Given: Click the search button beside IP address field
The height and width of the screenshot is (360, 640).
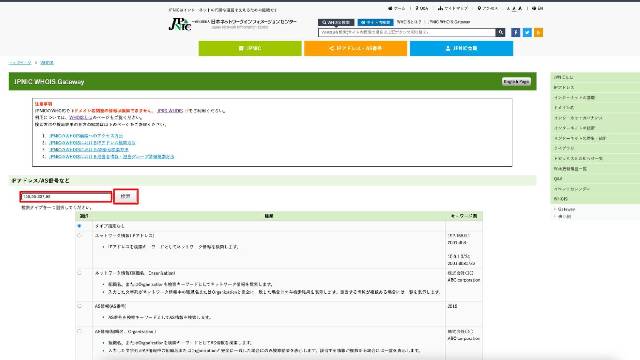Looking at the screenshot, I should [x=126, y=196].
